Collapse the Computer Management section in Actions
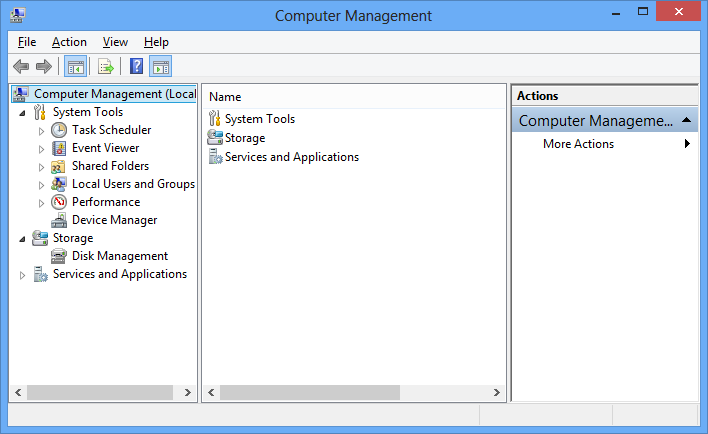This screenshot has height=434, width=708. pos(687,121)
